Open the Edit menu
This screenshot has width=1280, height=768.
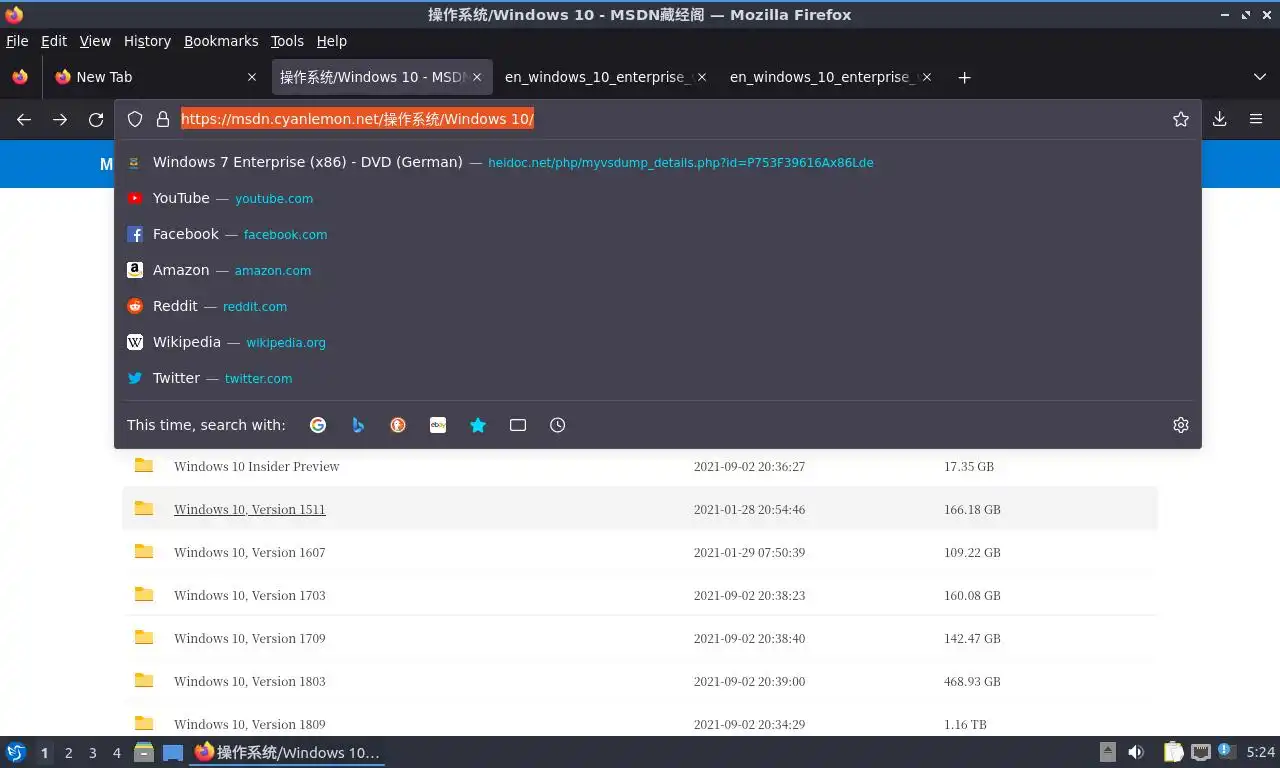pos(54,41)
